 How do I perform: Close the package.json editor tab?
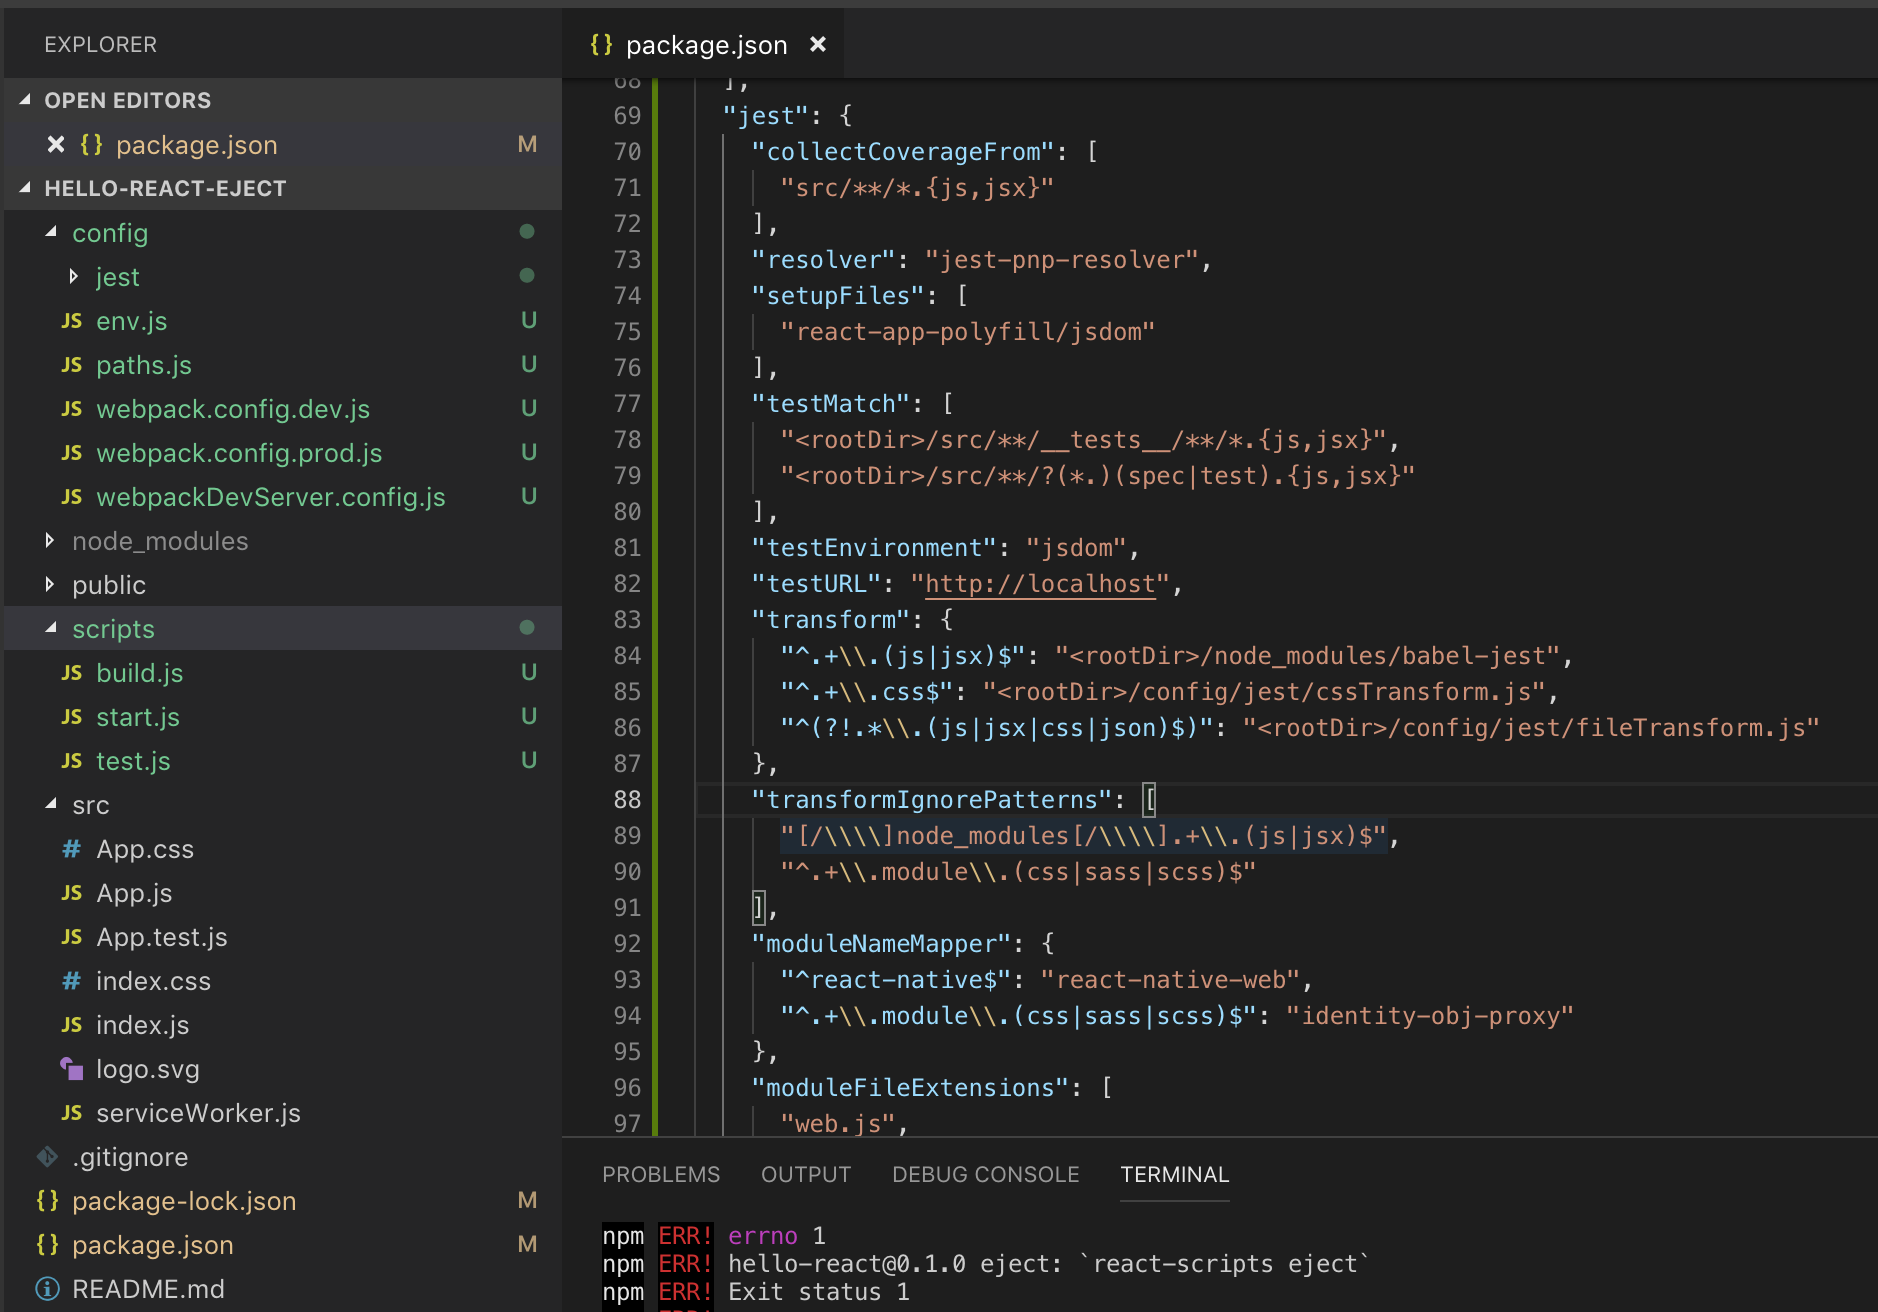tap(817, 45)
